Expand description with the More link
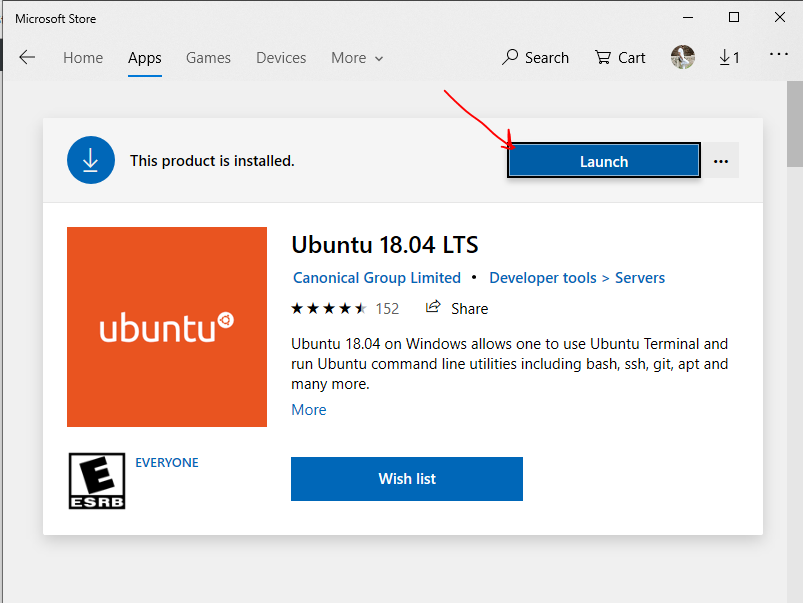 [309, 410]
